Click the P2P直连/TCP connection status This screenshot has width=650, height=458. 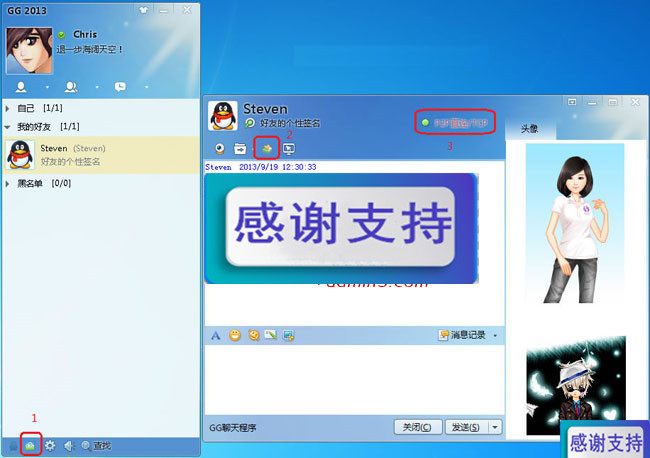click(x=455, y=123)
